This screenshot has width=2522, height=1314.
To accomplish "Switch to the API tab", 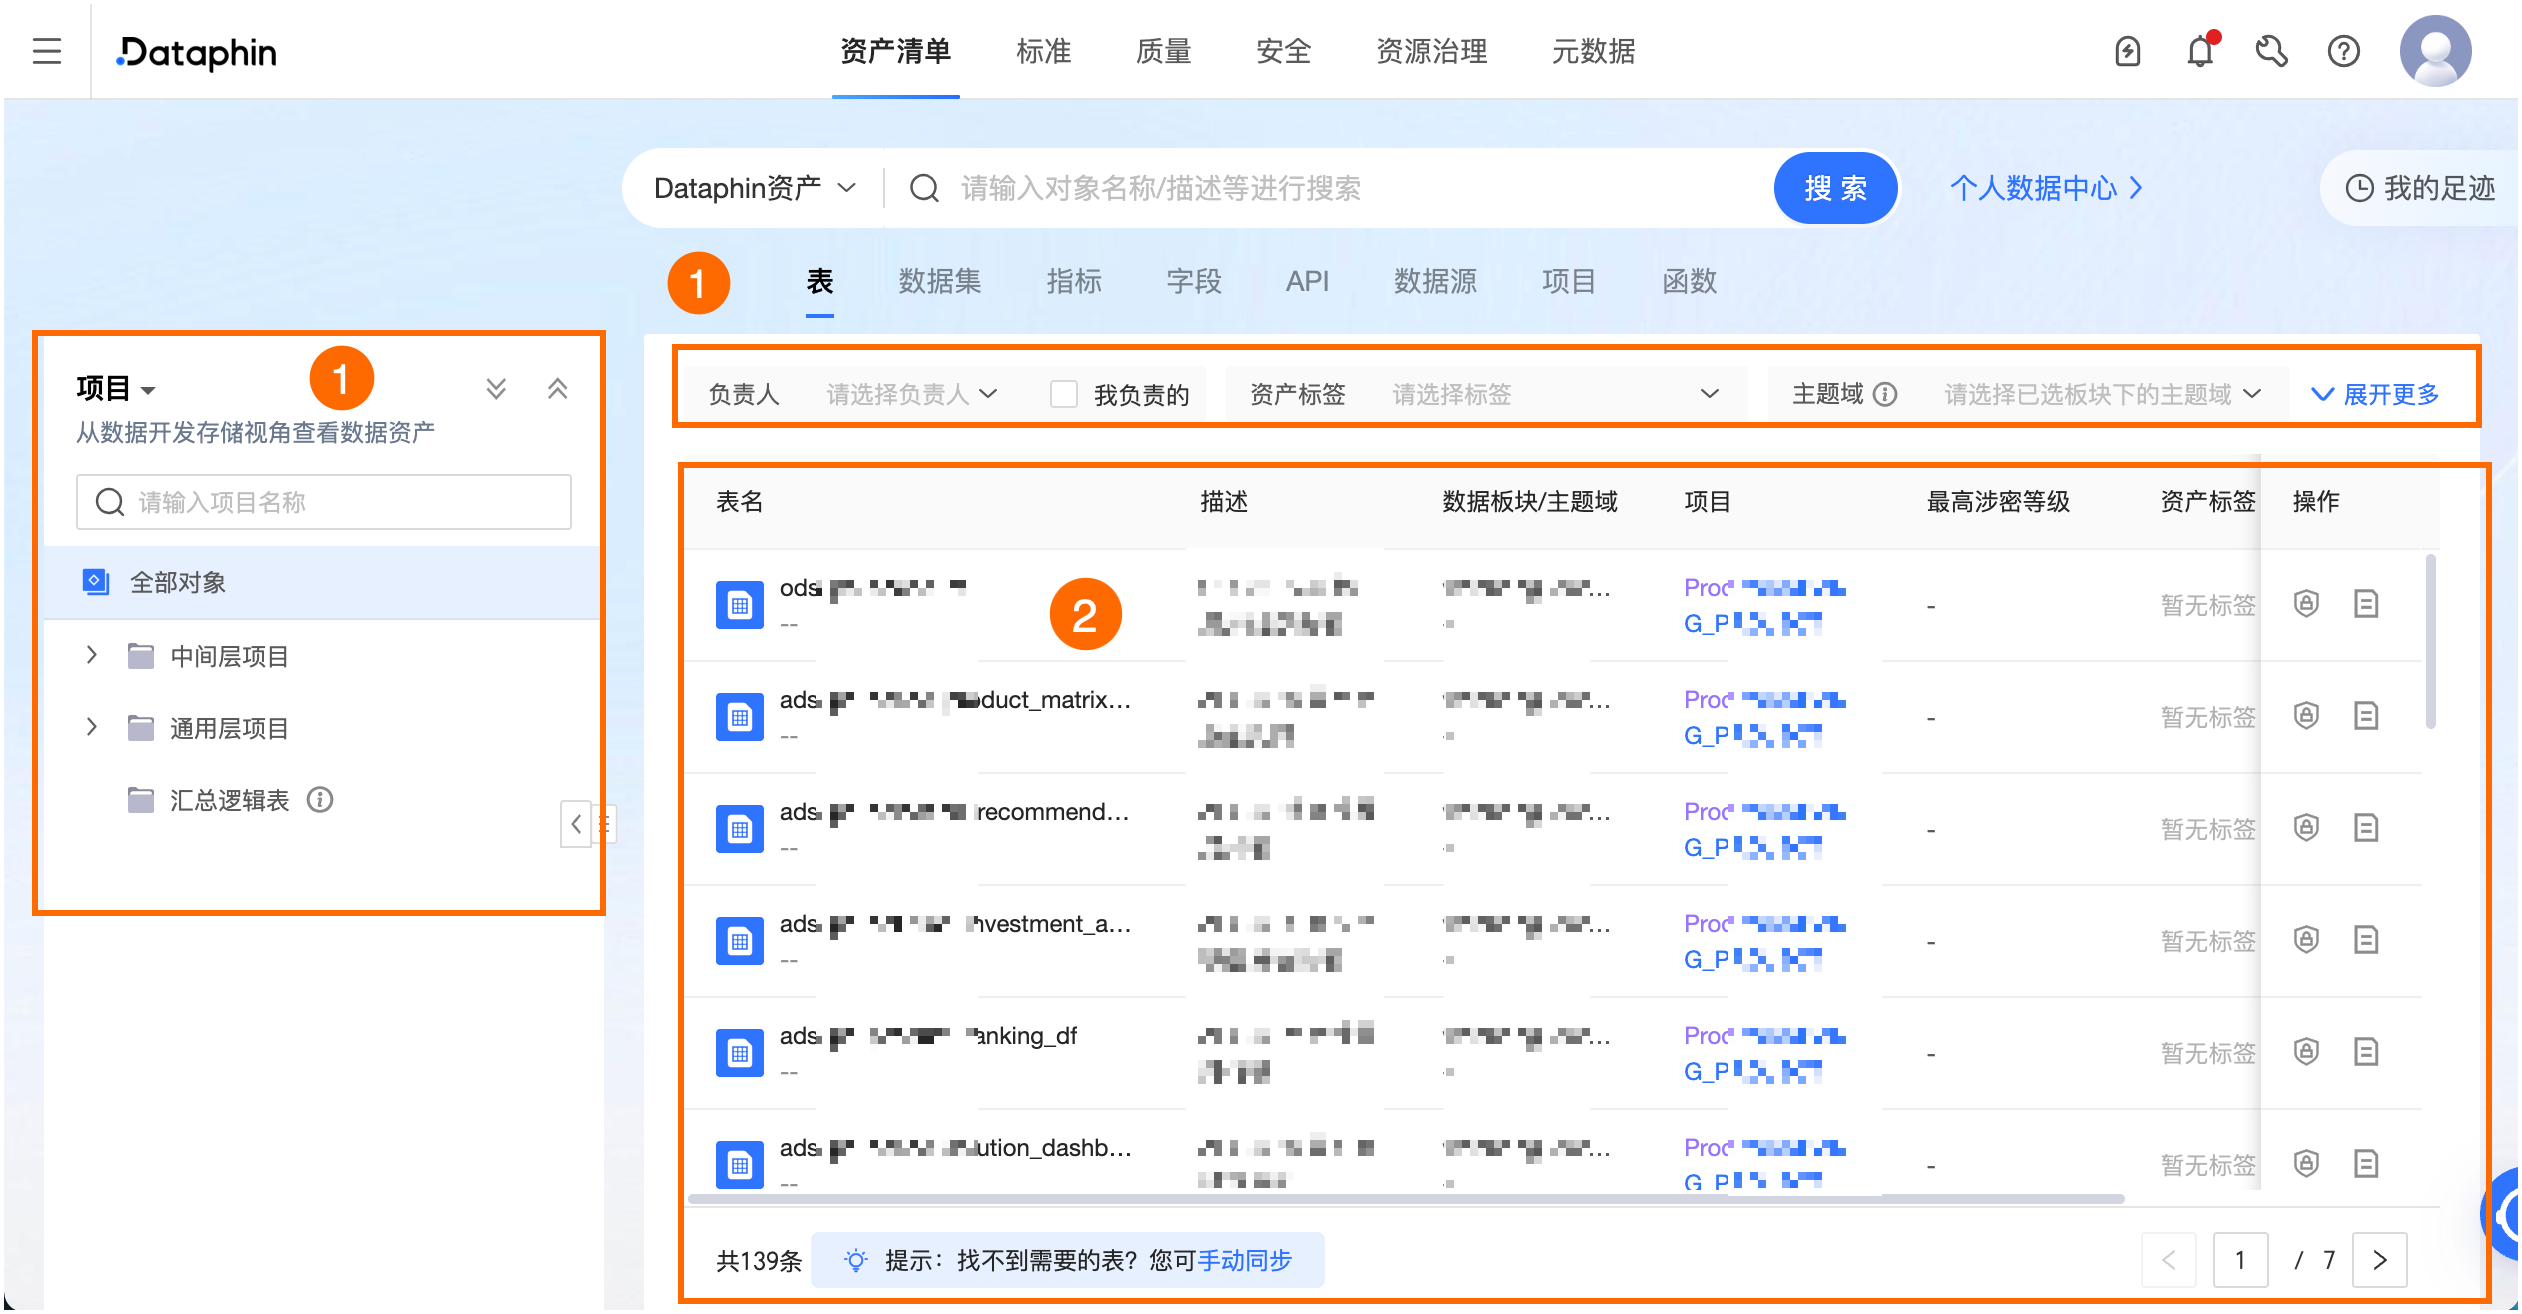I will (x=1308, y=281).
